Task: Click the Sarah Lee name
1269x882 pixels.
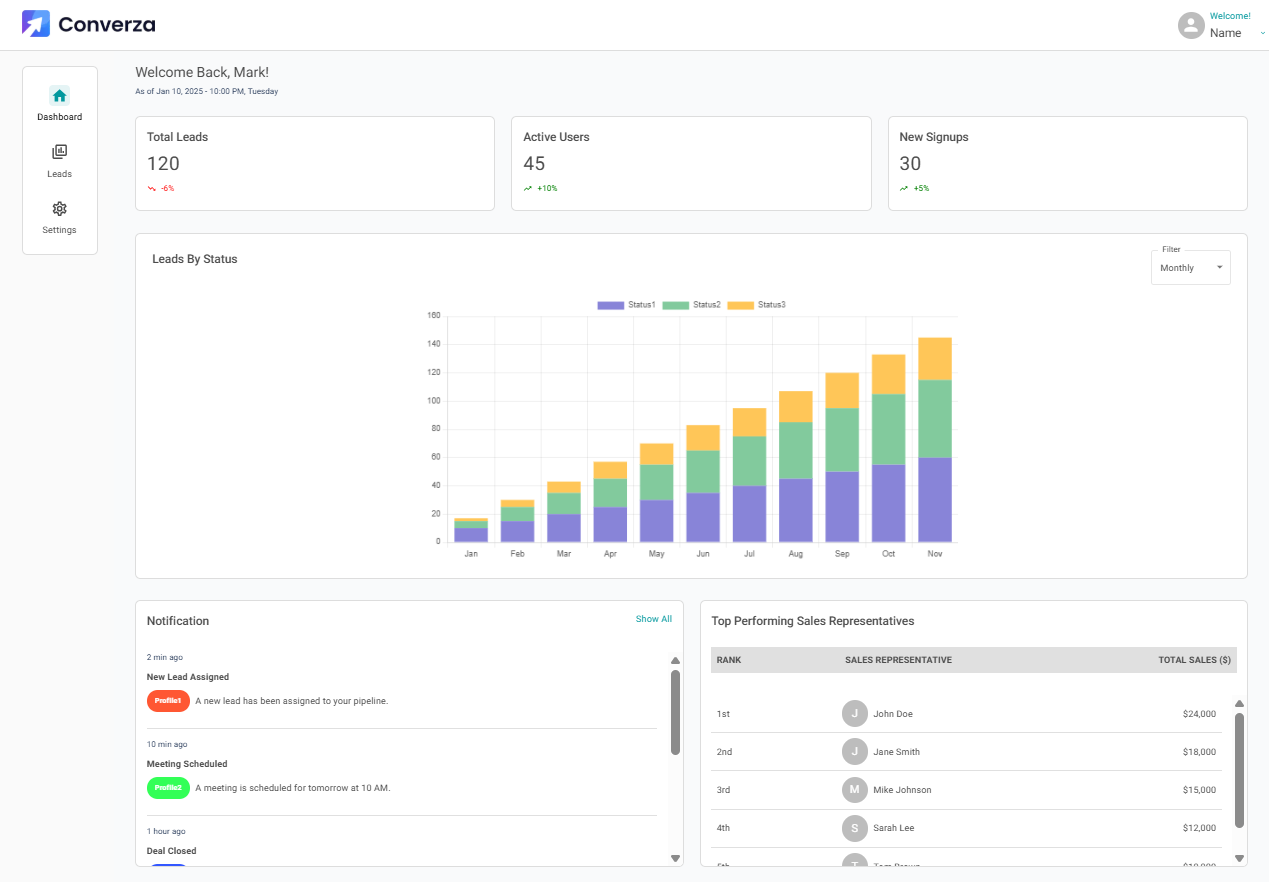Action: tap(894, 828)
